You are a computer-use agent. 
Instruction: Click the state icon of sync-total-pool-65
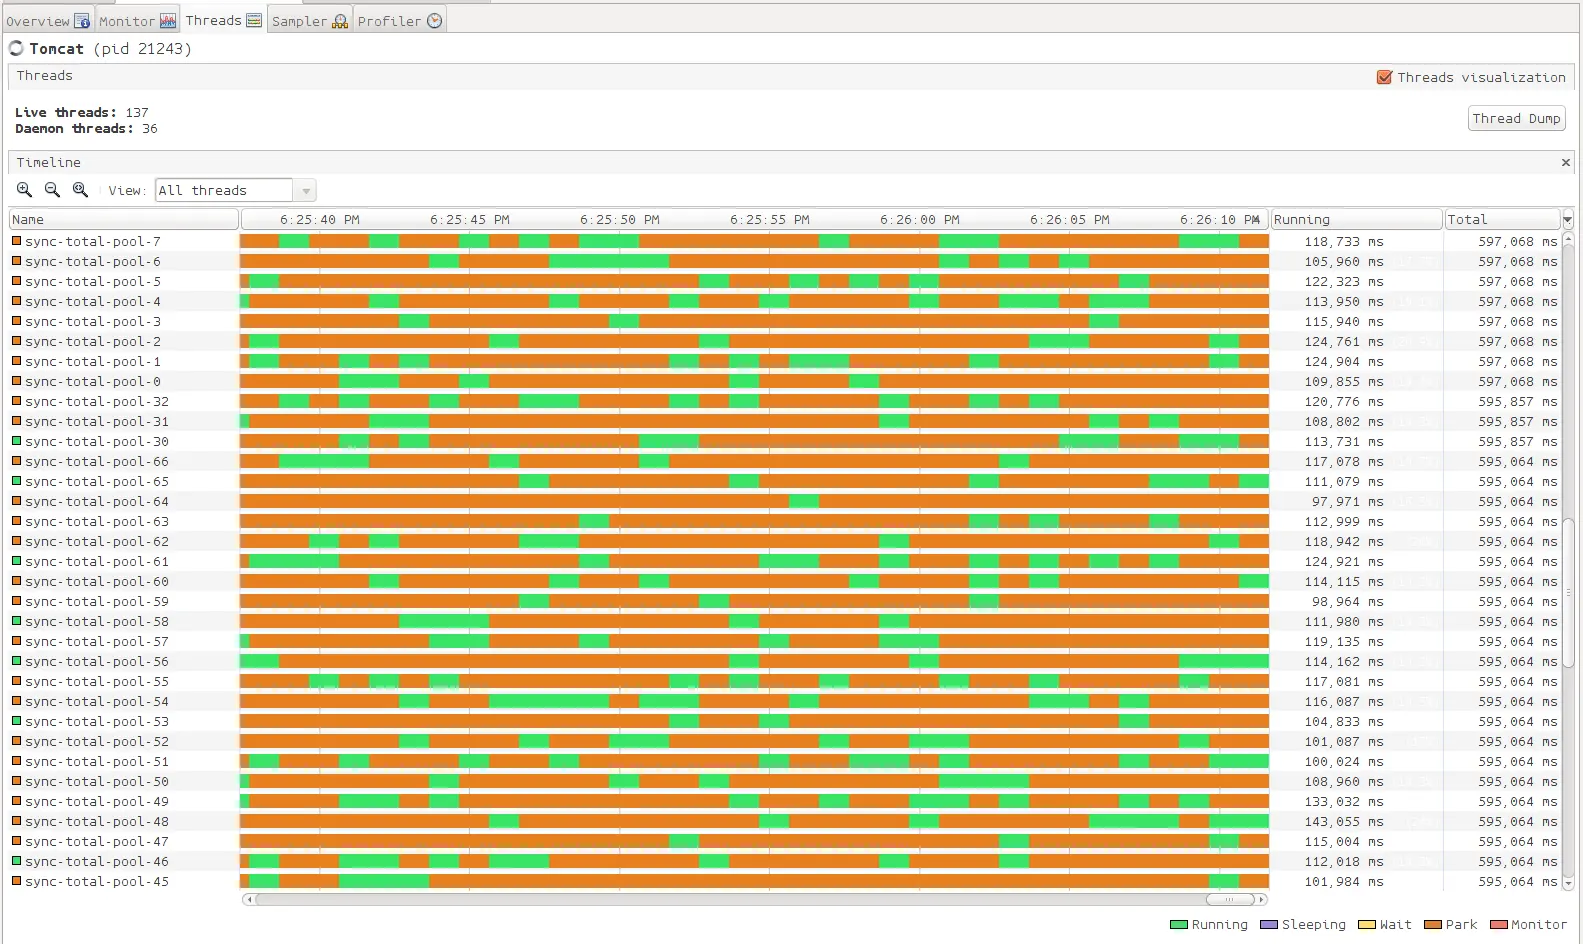pos(16,480)
